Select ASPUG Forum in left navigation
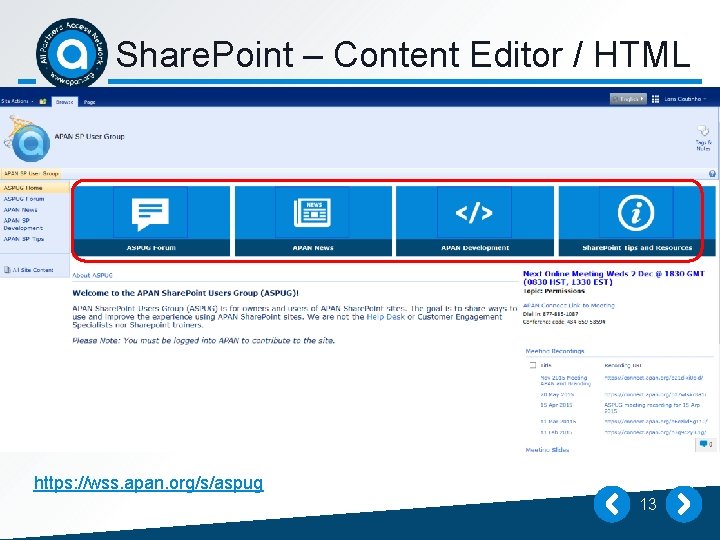Image resolution: width=720 pixels, height=540 pixels. pos(24,199)
